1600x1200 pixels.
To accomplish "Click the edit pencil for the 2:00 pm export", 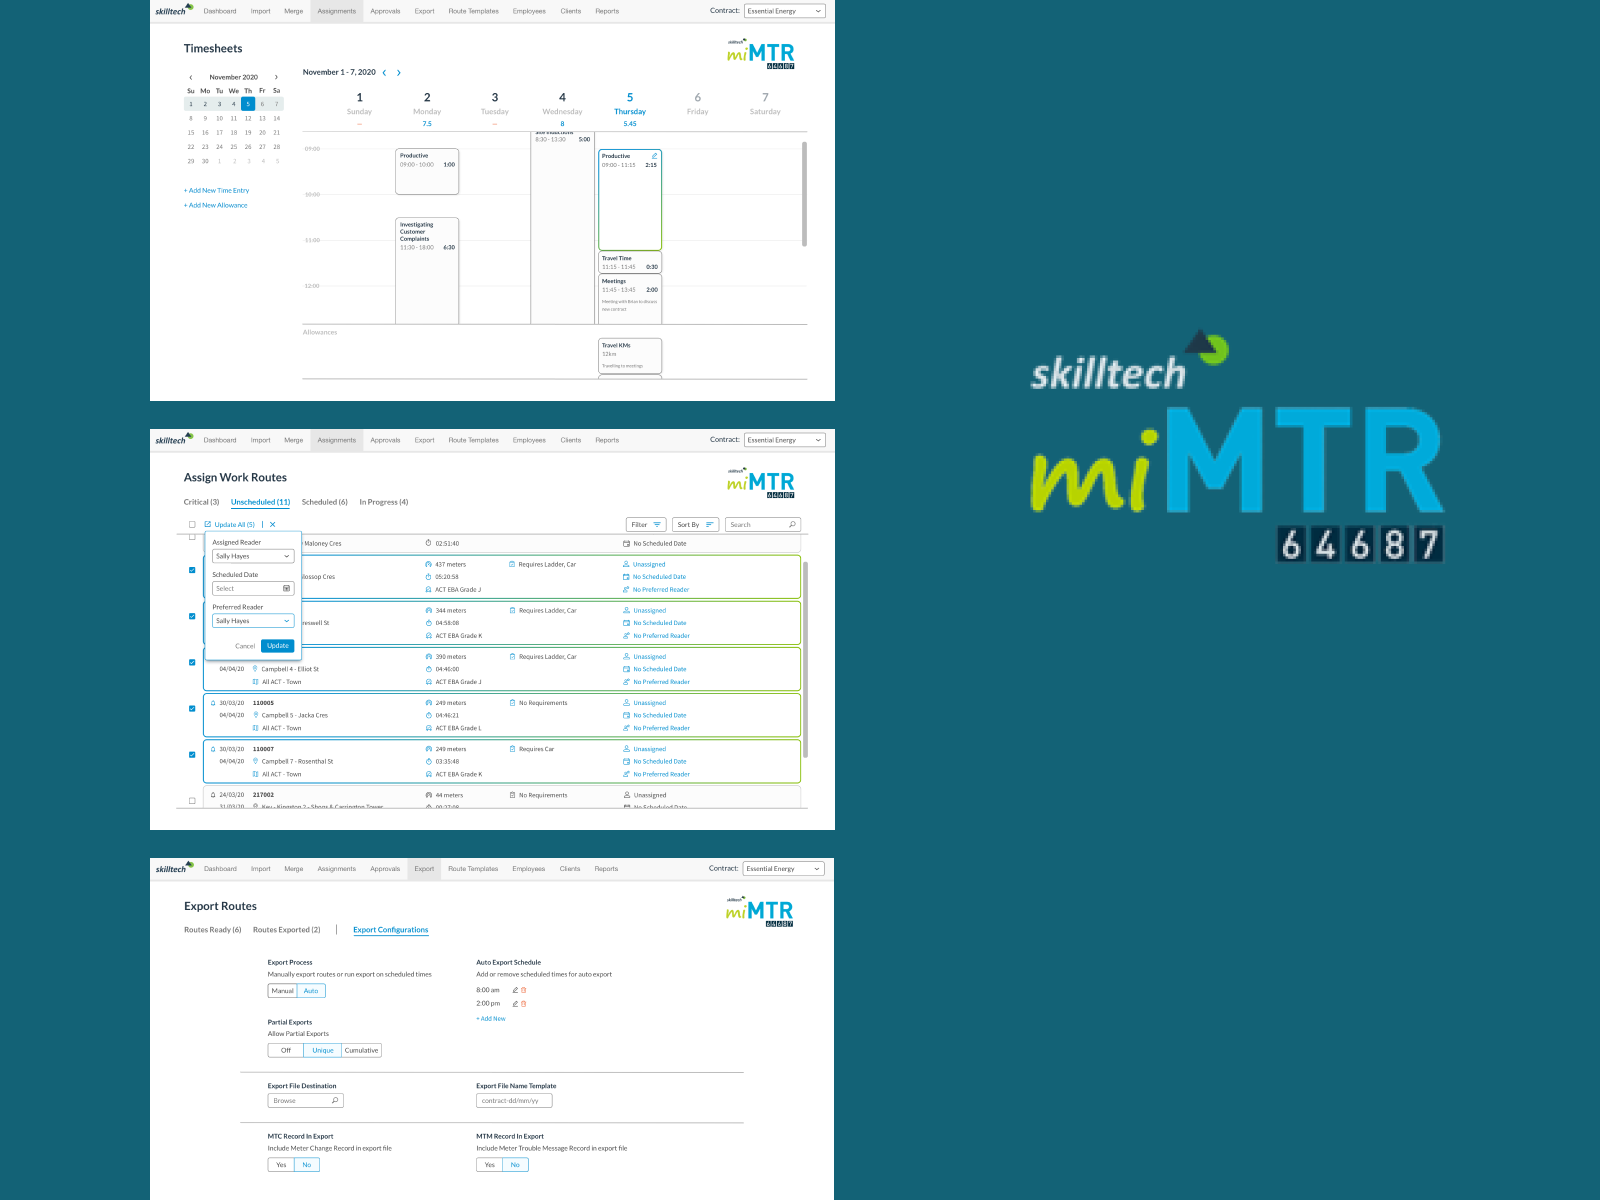I will (515, 1003).
